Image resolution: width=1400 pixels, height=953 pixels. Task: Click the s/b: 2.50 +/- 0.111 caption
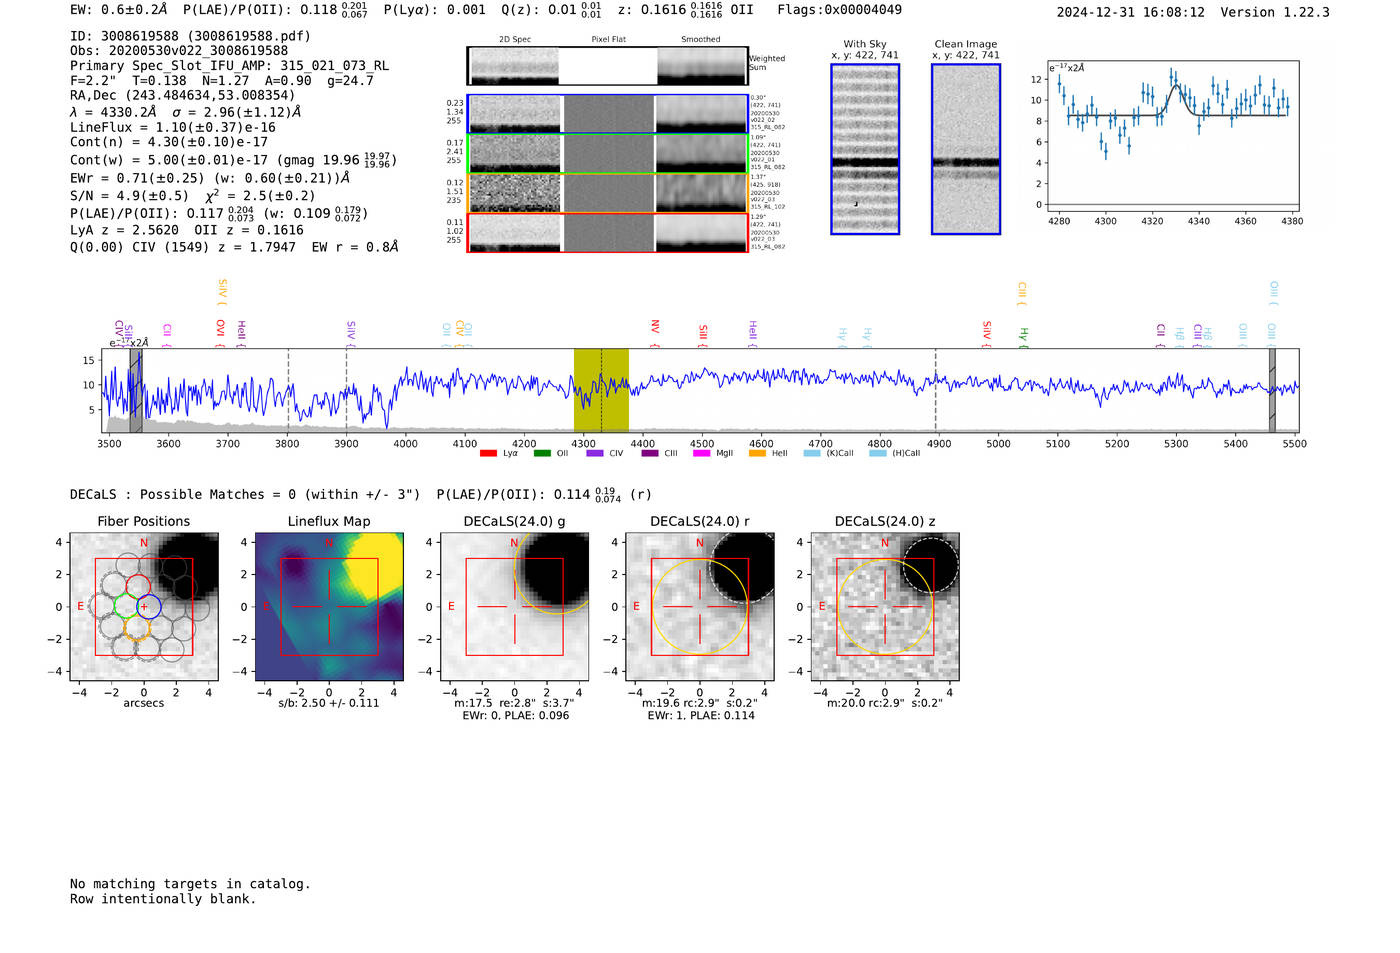point(329,703)
